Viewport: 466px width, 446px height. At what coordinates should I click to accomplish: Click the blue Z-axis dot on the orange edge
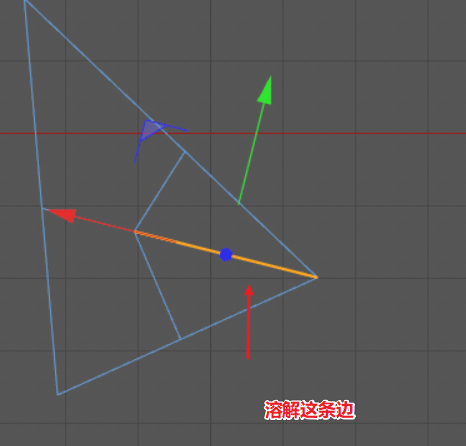click(x=226, y=255)
